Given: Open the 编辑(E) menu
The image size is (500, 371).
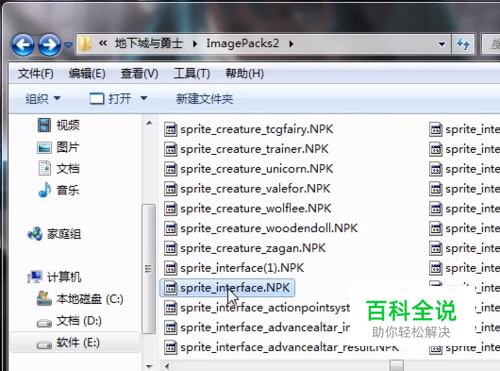Looking at the screenshot, I should click(x=87, y=73).
